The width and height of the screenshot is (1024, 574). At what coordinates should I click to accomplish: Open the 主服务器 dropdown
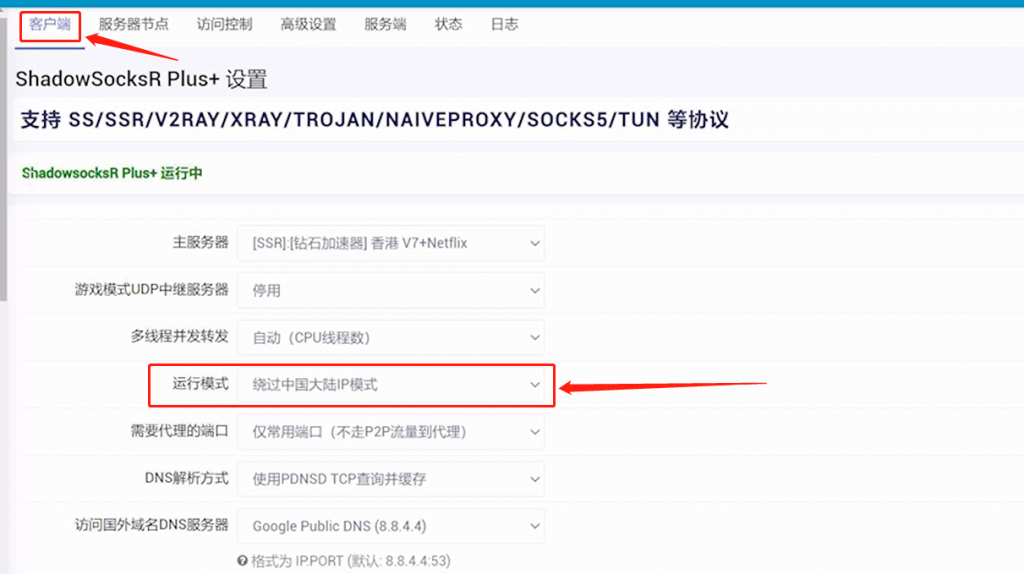pyautogui.click(x=391, y=243)
